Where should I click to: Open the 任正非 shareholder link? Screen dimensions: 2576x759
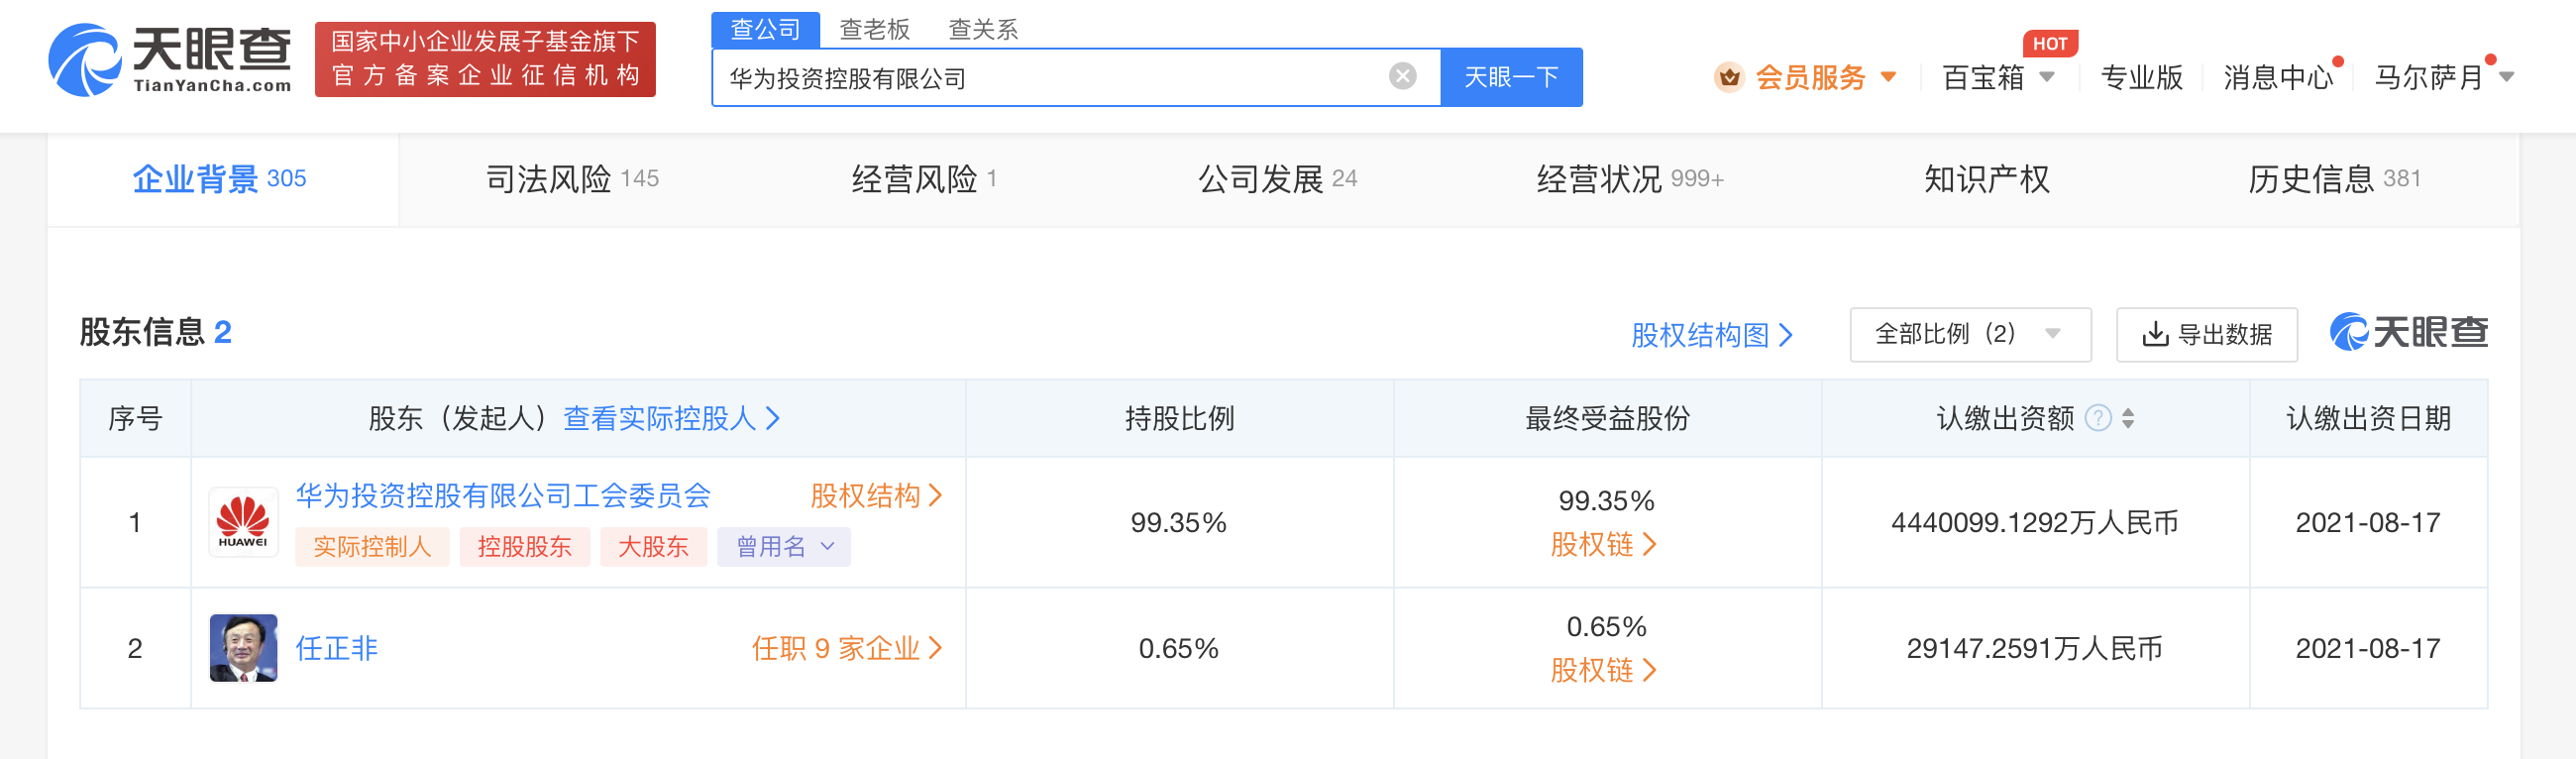(x=336, y=648)
